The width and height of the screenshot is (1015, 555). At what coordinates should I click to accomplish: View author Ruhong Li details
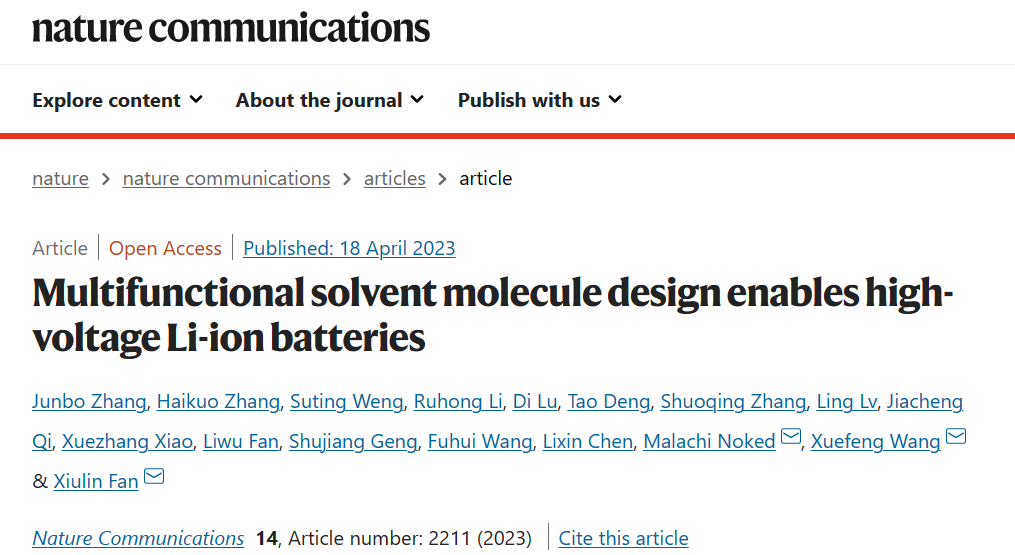[458, 402]
